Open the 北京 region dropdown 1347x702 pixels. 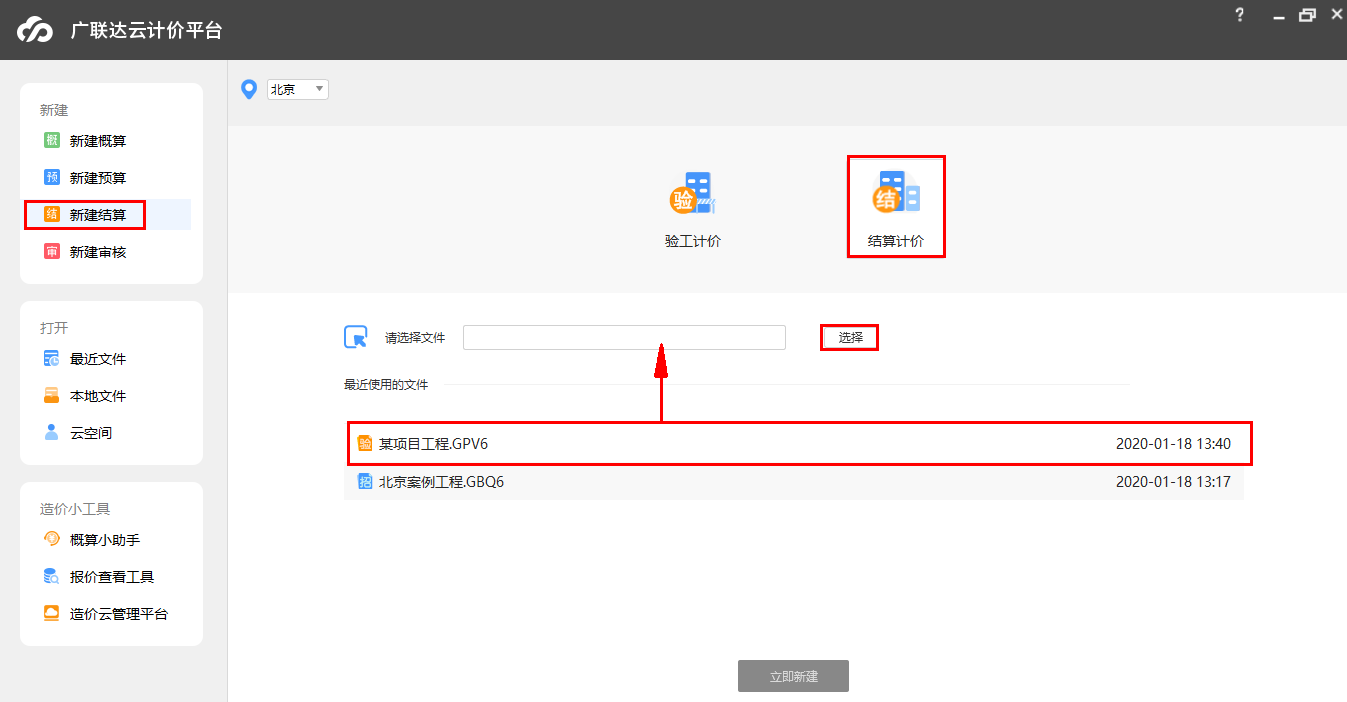click(297, 89)
